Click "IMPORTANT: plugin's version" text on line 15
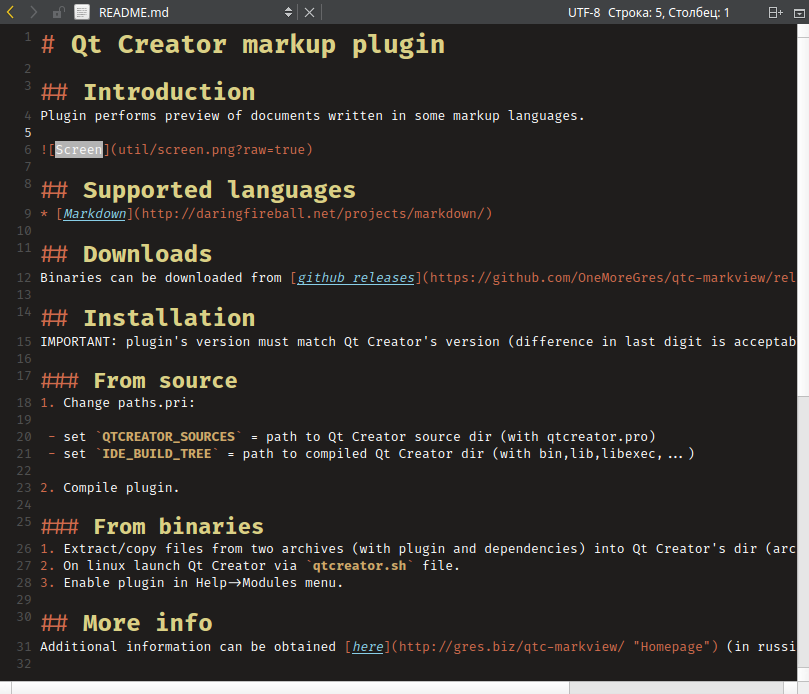 [418, 342]
